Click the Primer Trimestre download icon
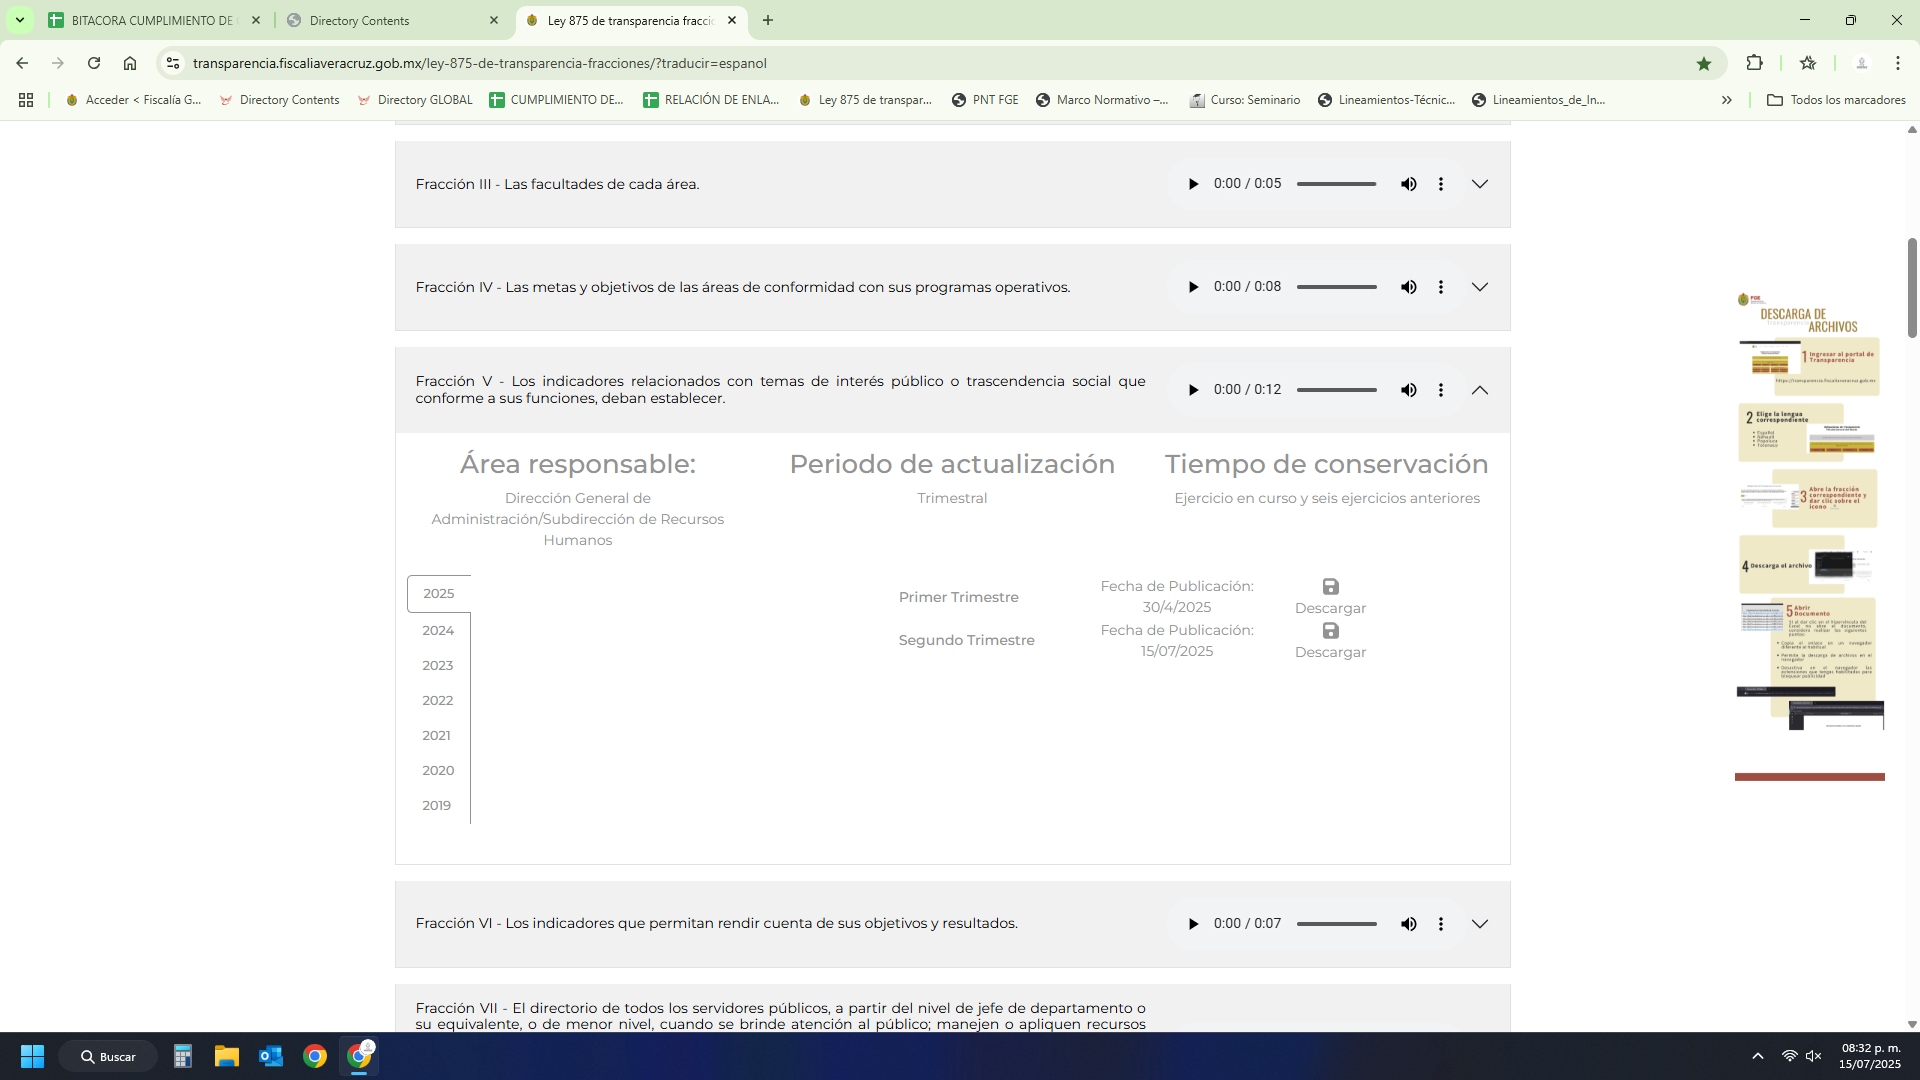 pyautogui.click(x=1330, y=587)
